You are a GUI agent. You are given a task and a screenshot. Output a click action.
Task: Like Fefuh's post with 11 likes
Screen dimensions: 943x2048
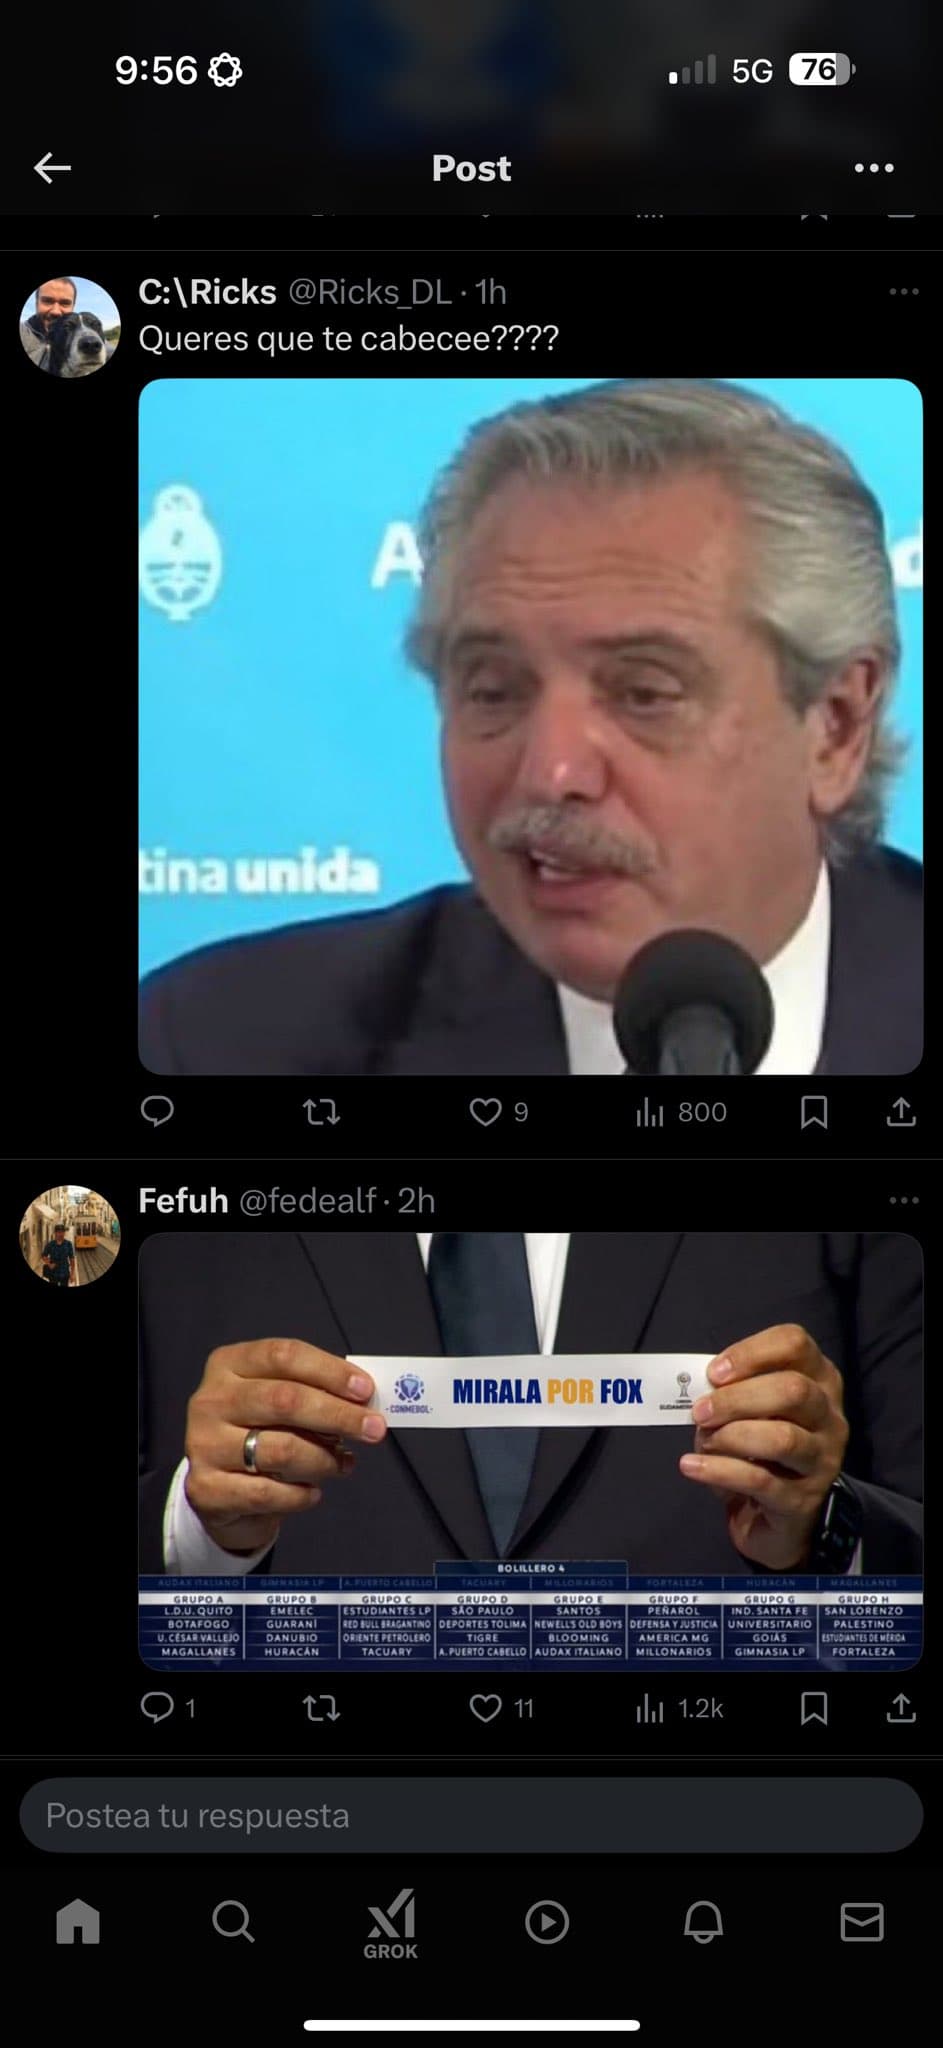[501, 1707]
